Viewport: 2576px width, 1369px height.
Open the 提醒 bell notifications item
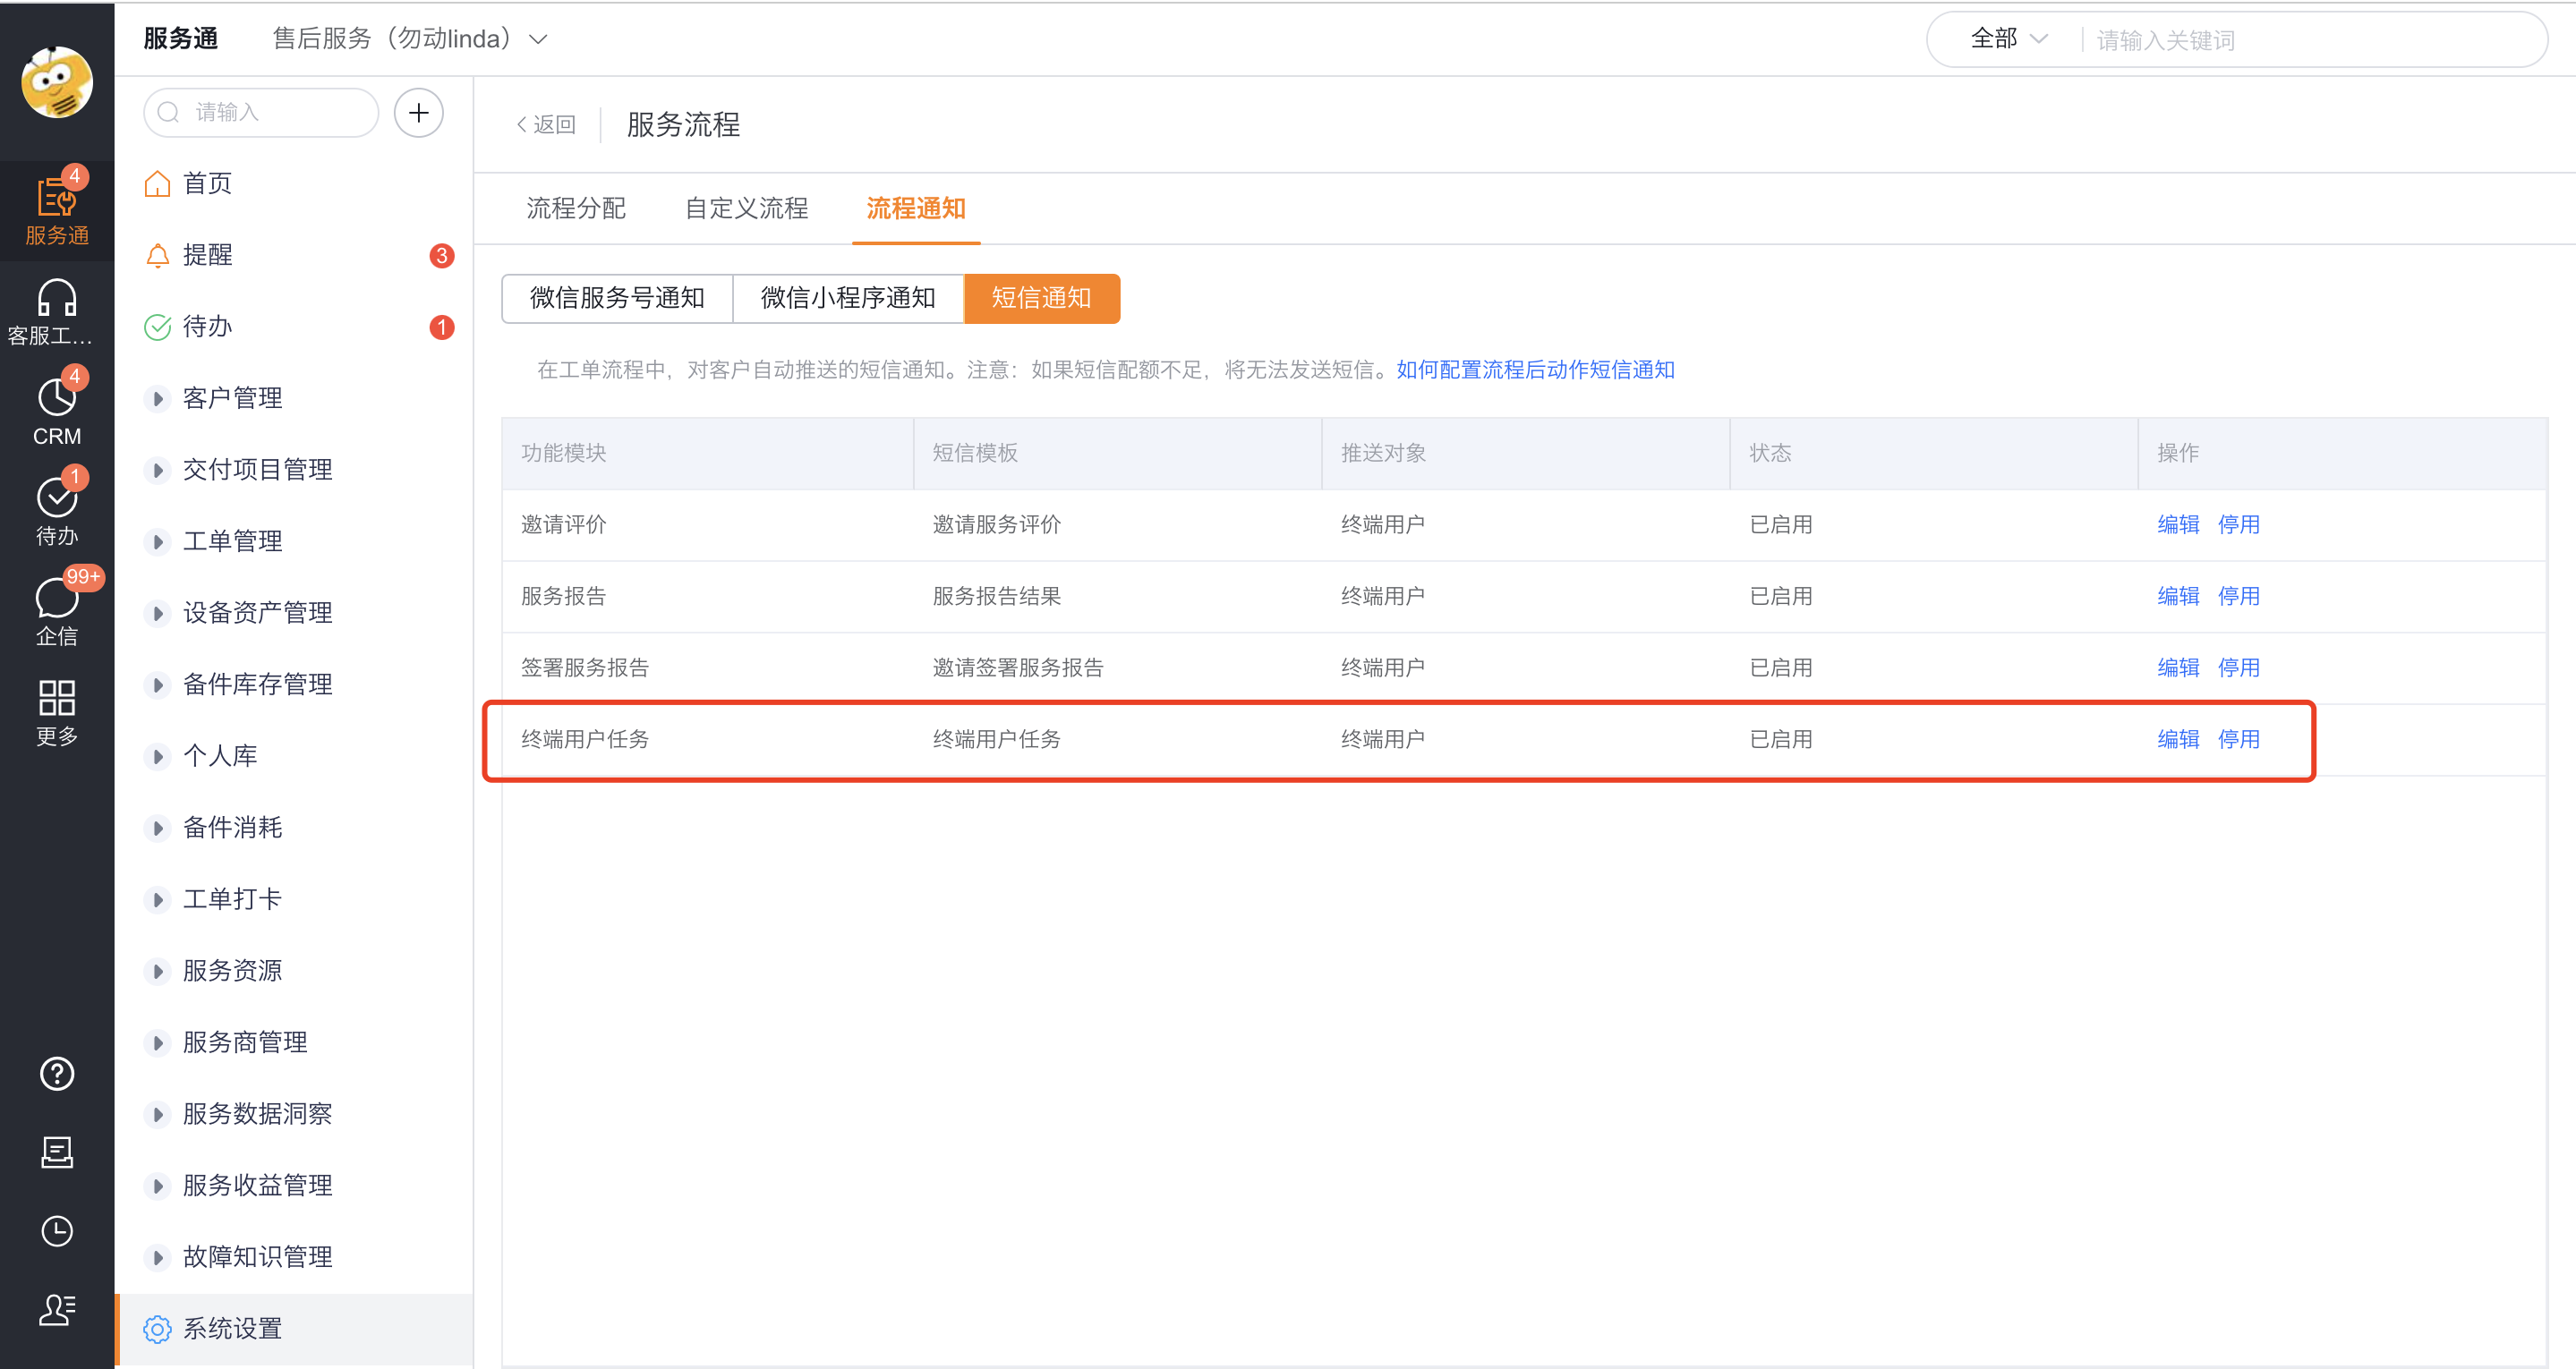[208, 255]
